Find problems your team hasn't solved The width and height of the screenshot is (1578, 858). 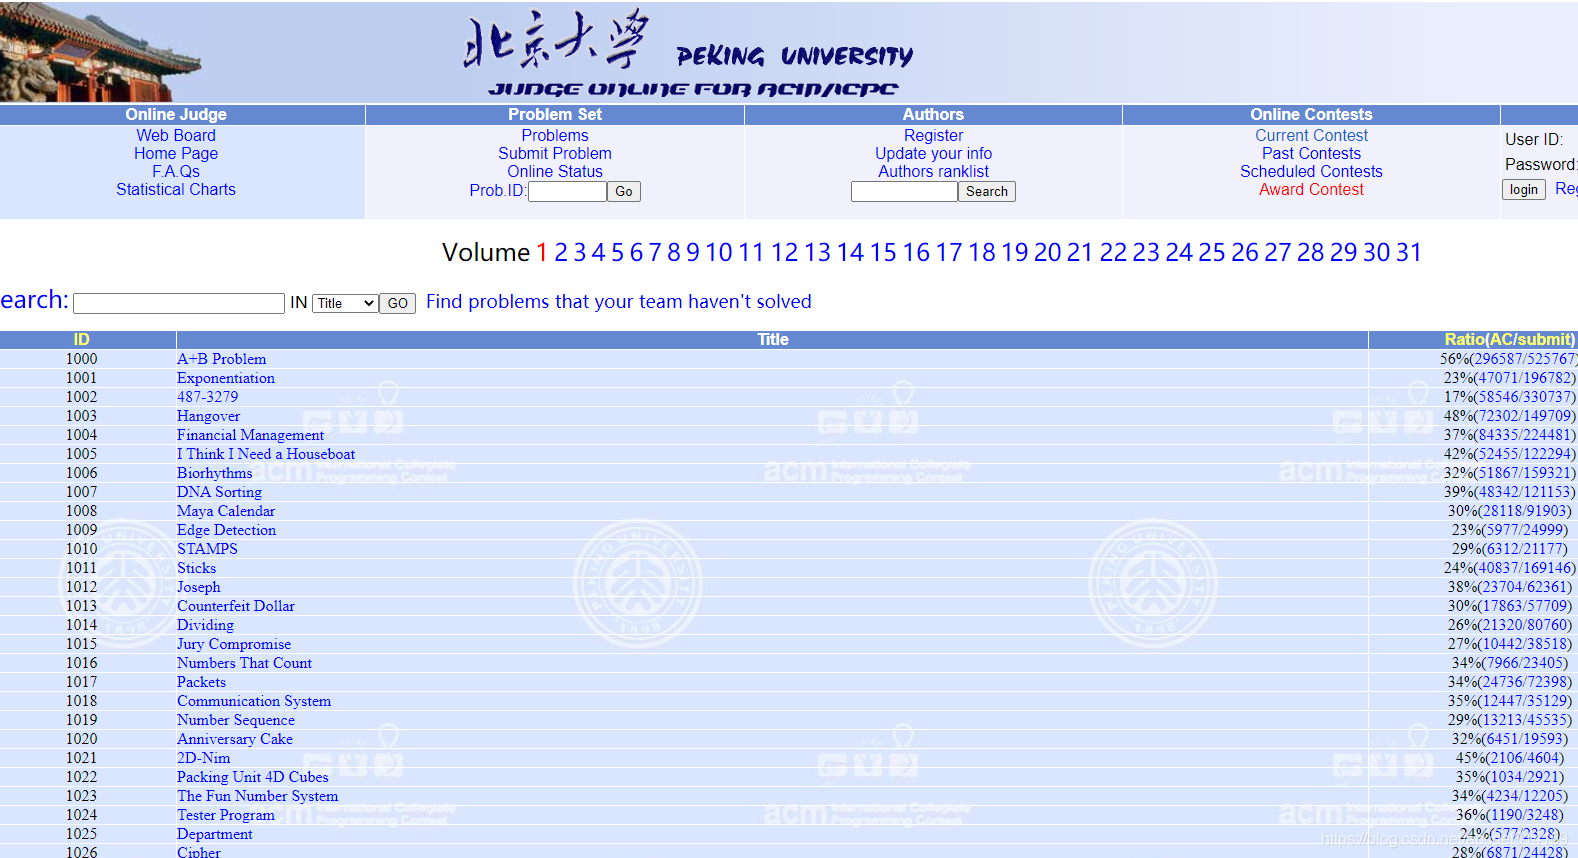pyautogui.click(x=619, y=301)
